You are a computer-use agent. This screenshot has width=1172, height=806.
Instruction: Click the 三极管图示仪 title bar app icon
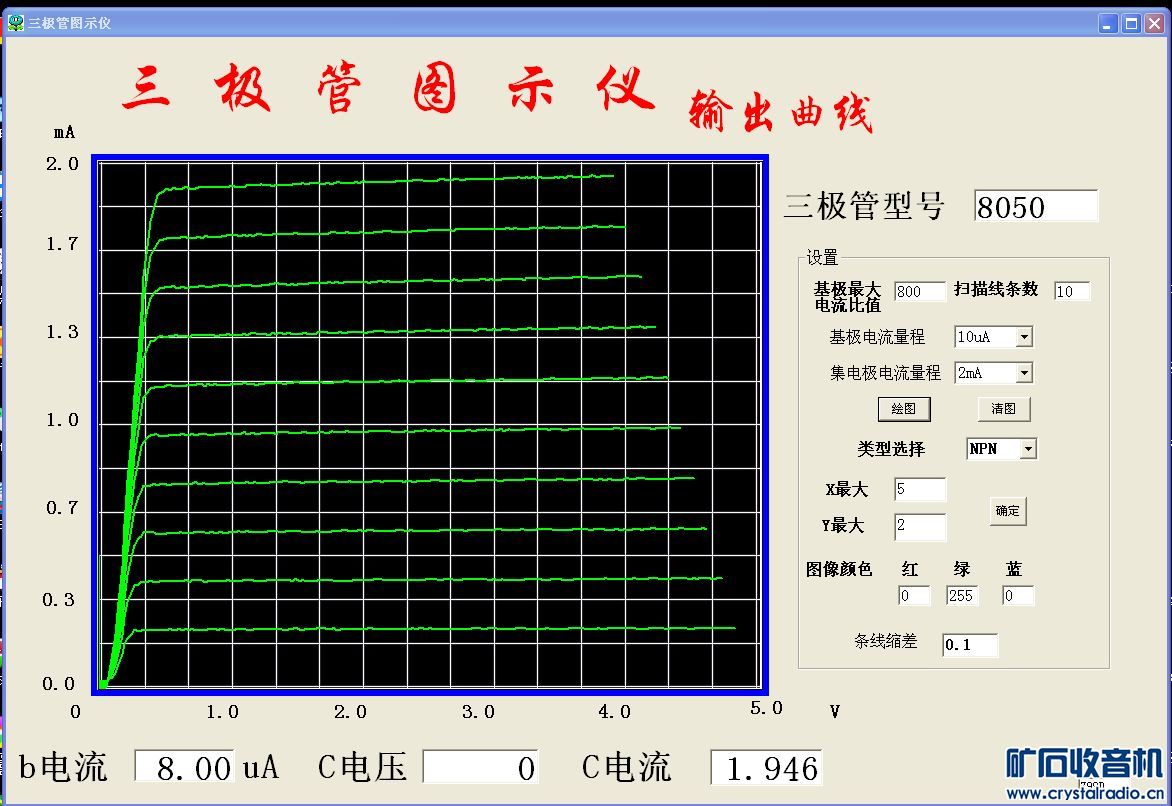15,23
